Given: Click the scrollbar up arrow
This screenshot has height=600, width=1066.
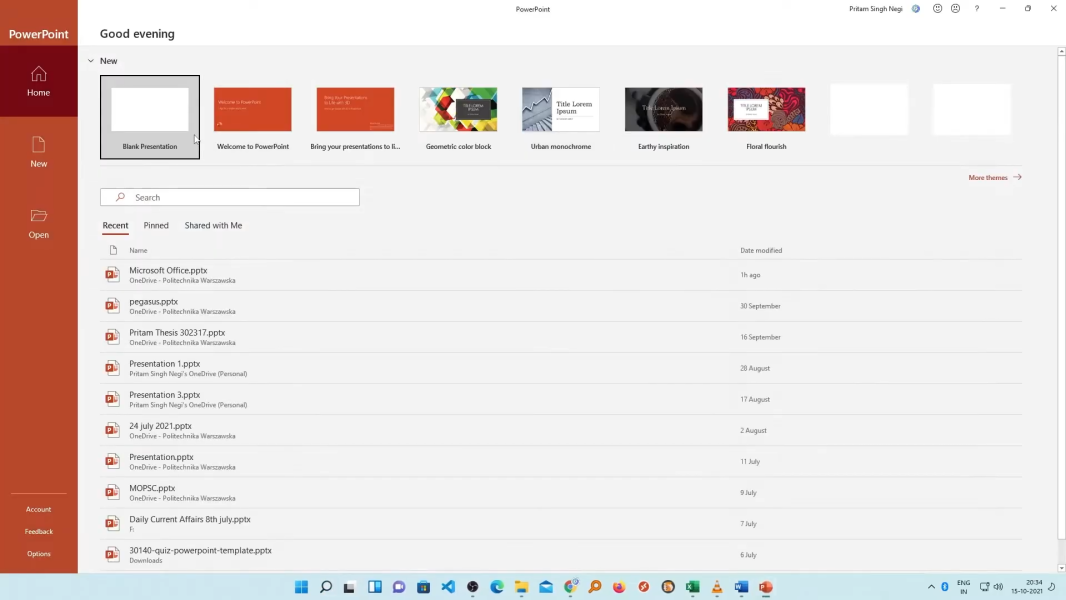Looking at the screenshot, I should tap(1061, 52).
